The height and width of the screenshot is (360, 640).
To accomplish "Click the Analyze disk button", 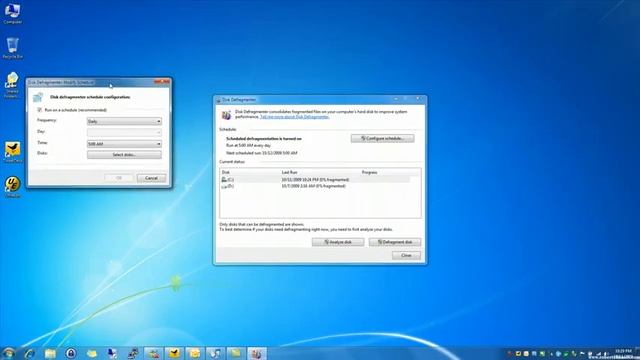I will 338,242.
